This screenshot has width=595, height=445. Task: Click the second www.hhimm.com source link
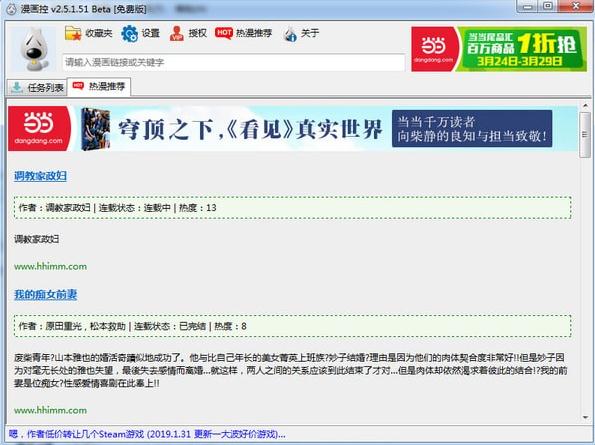click(50, 410)
